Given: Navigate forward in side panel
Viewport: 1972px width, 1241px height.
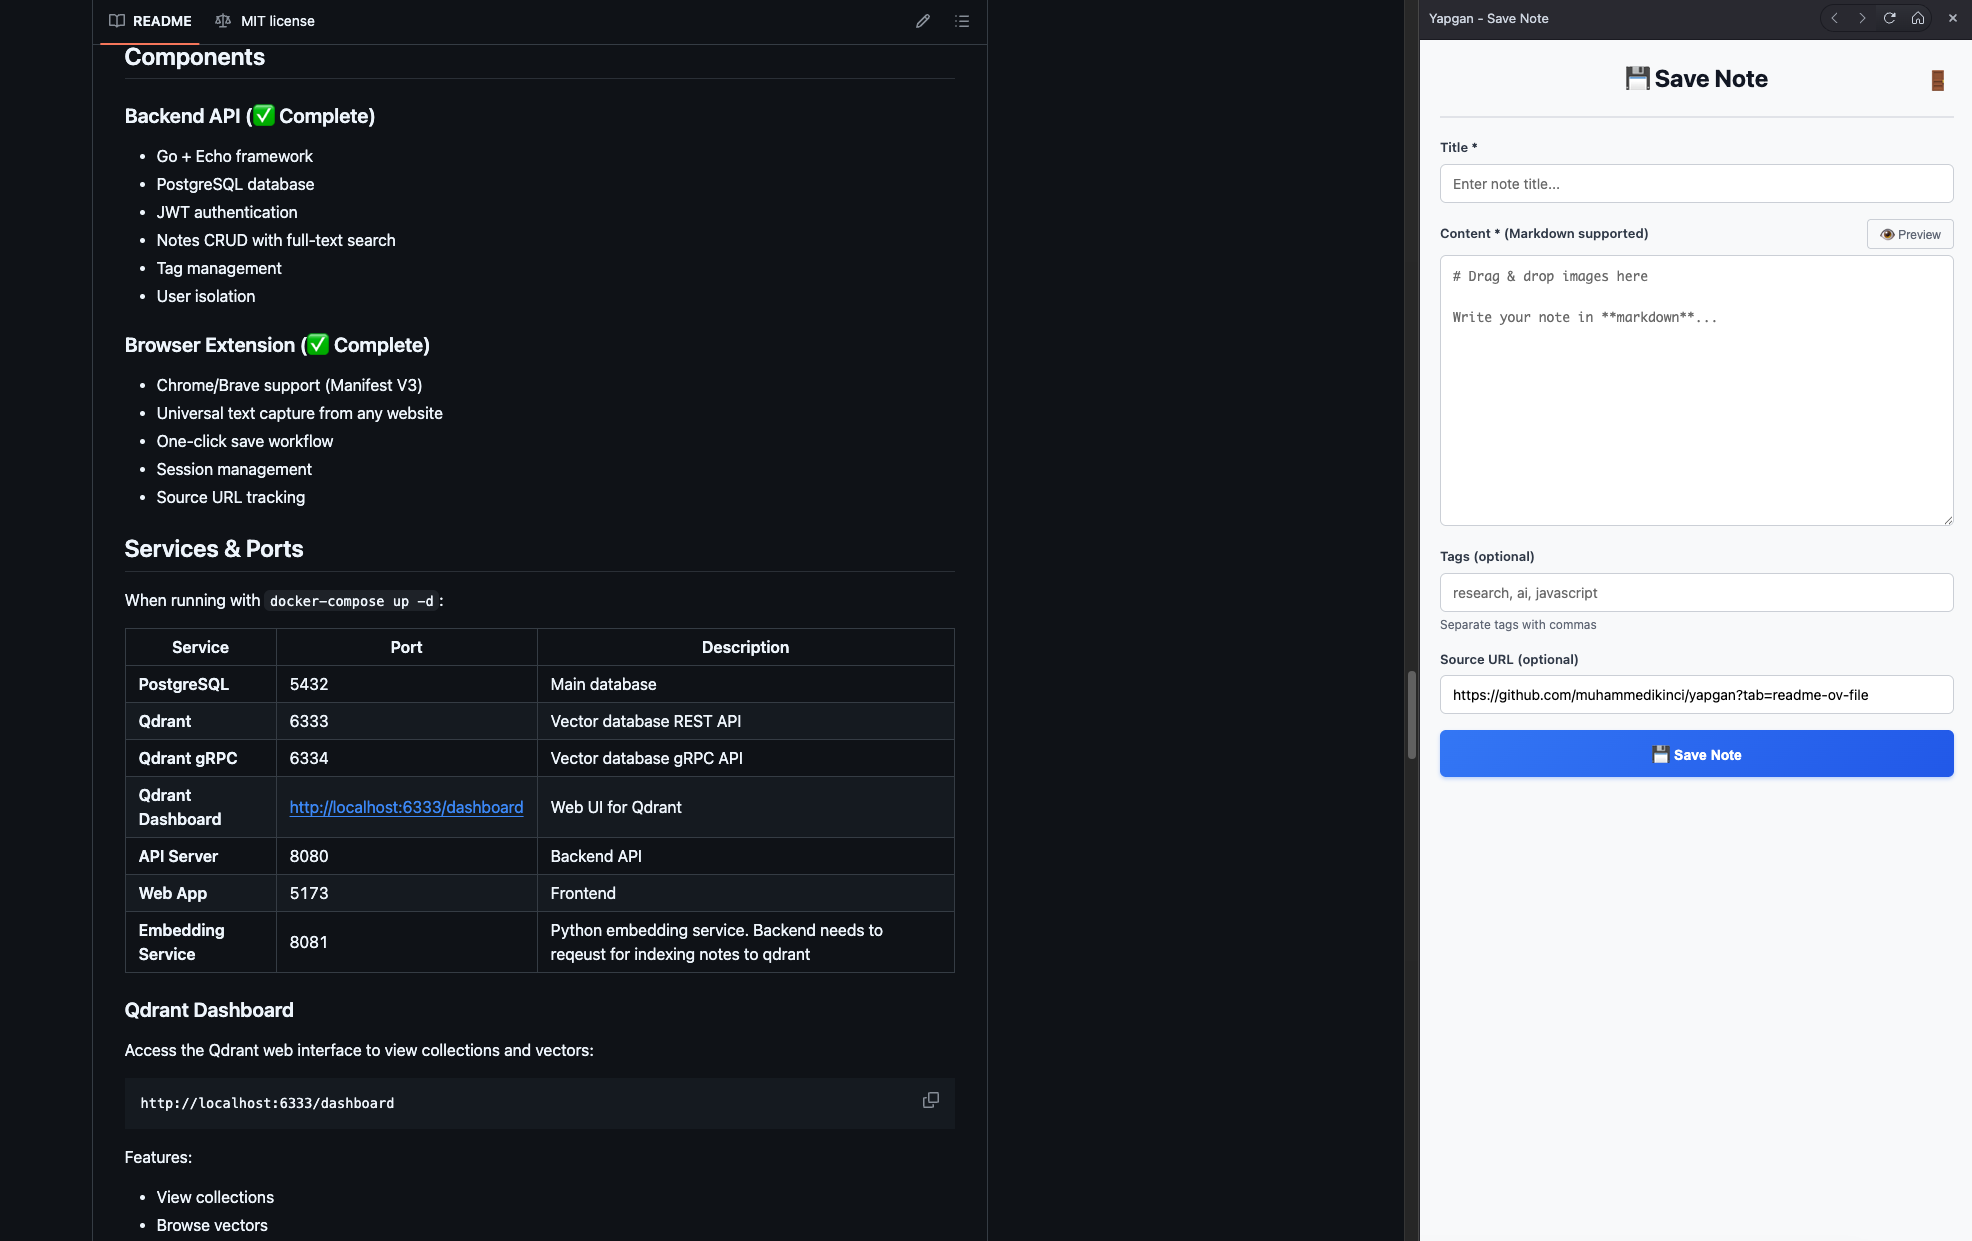Looking at the screenshot, I should point(1861,18).
